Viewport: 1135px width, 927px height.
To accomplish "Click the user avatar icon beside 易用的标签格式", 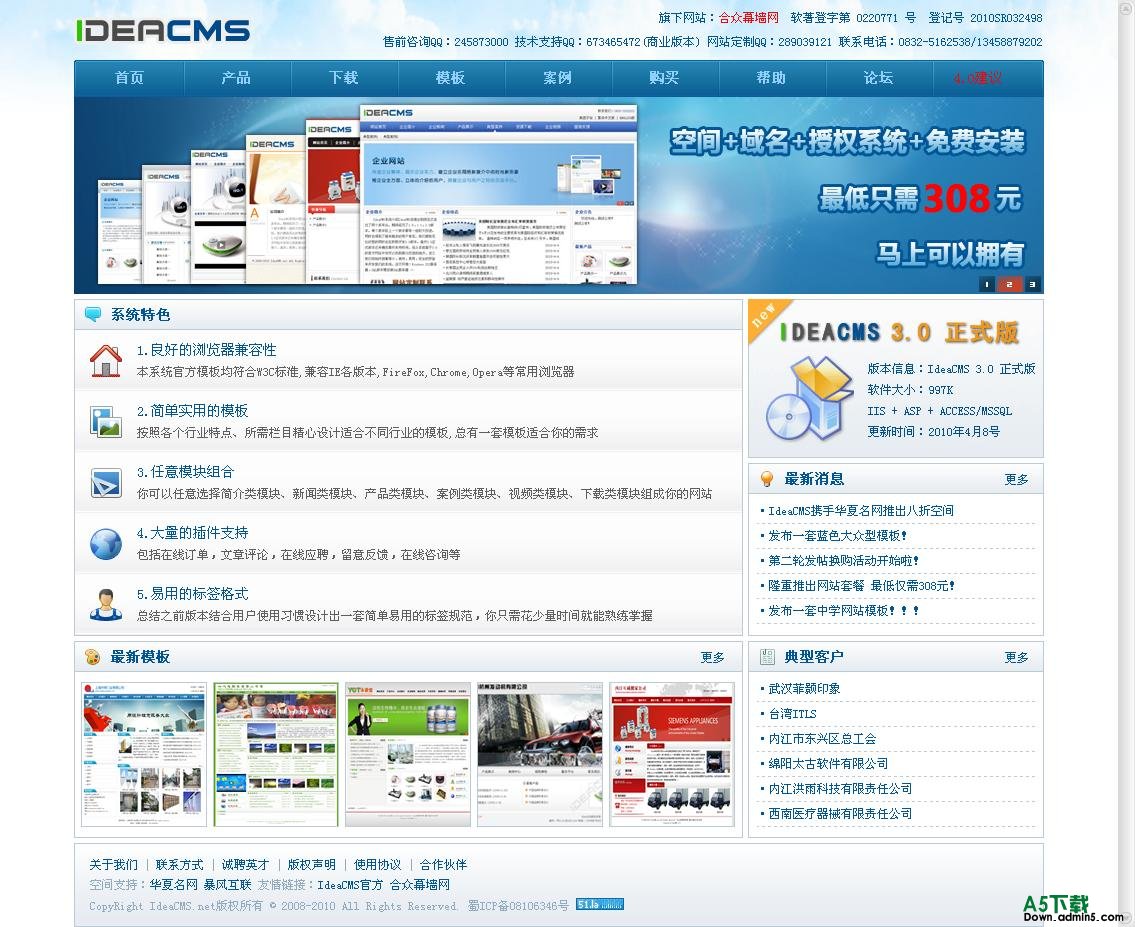I will pos(106,605).
